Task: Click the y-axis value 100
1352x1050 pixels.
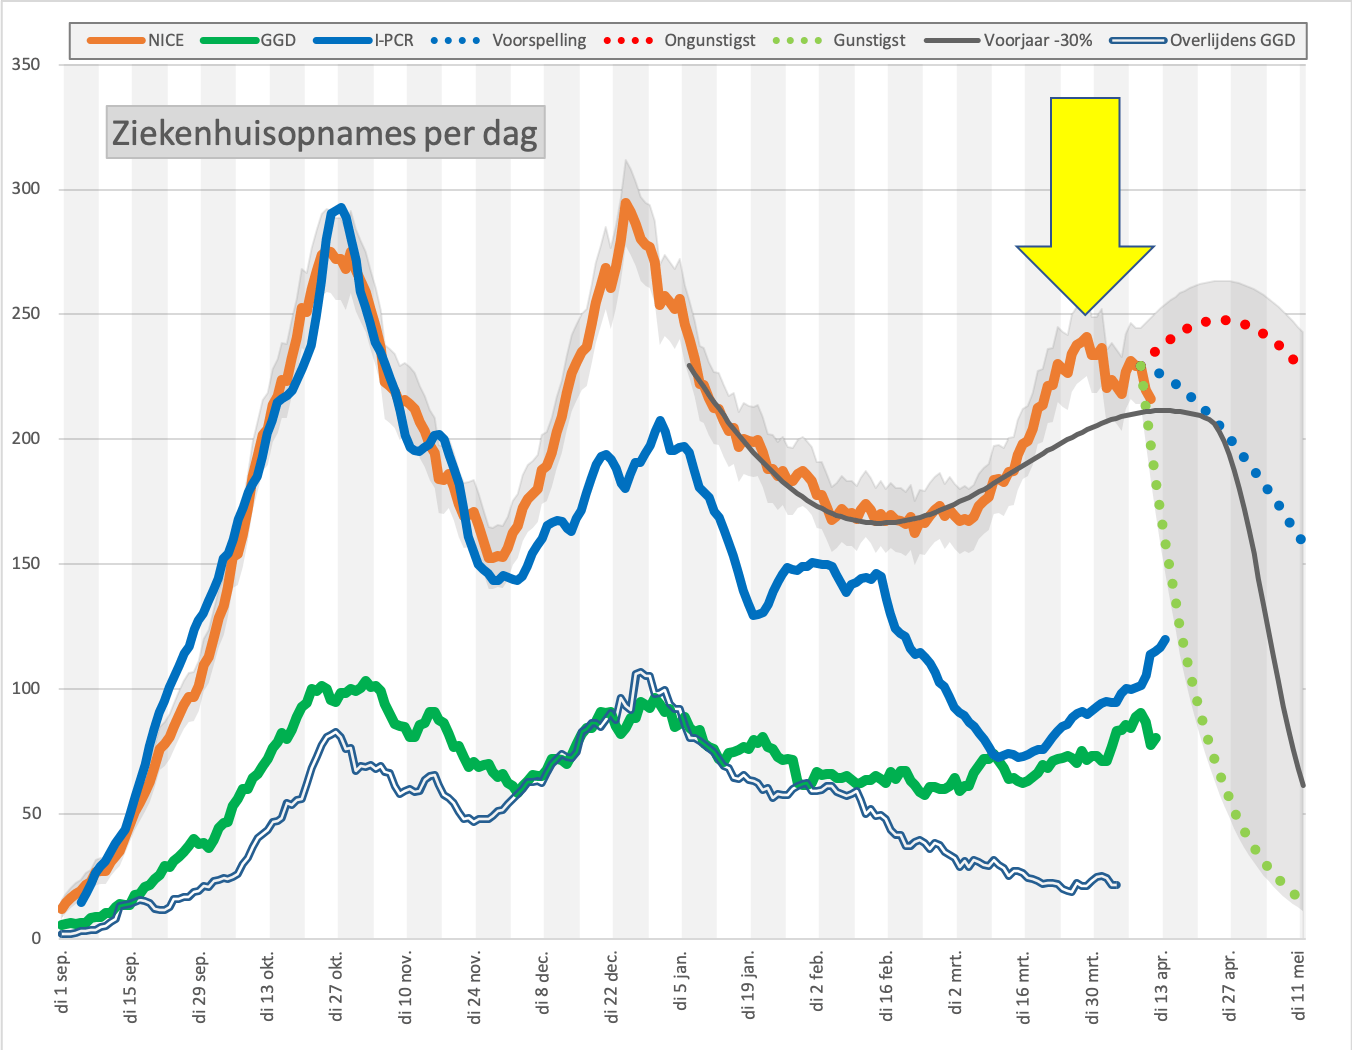Action: pos(26,689)
